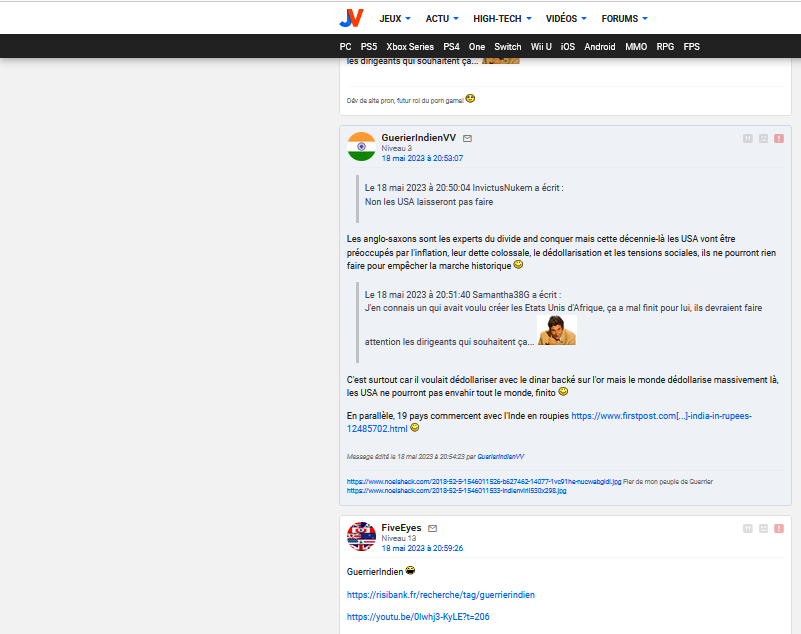Click the sunglasses smiley after GuerrierIndien

coord(410,571)
